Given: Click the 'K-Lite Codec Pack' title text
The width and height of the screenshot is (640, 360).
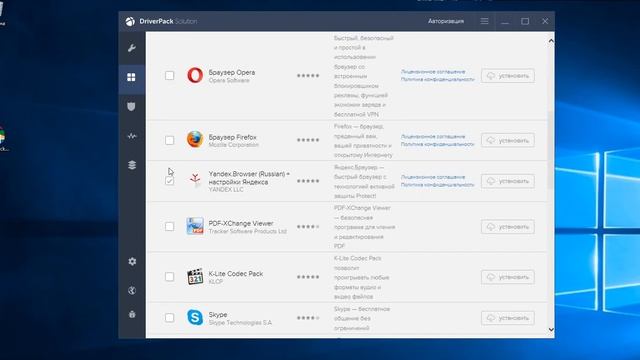Looking at the screenshot, I should pos(236,273).
